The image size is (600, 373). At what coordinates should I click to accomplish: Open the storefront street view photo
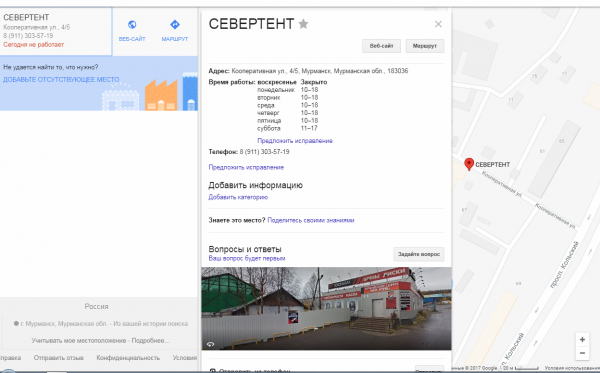click(326, 308)
